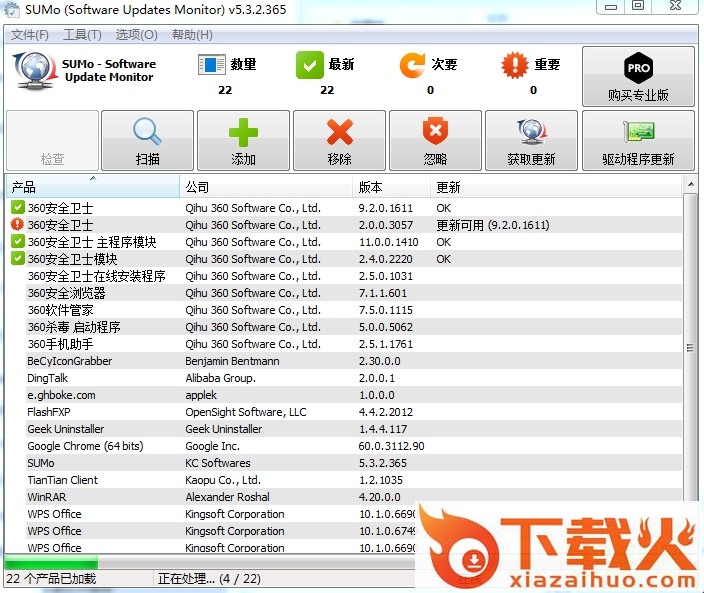This screenshot has width=704, height=593.
Task: Click version cell 11.0.0.1410
Action: (388, 242)
